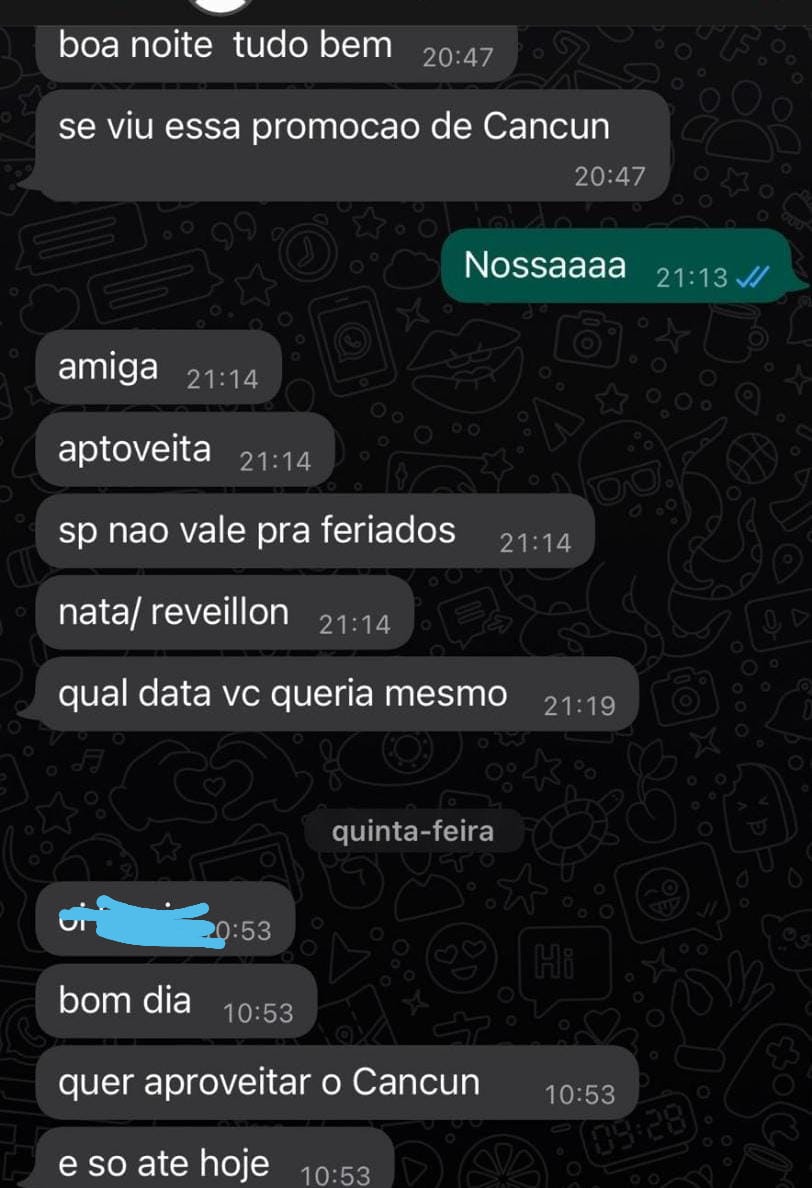
Task: Click the profile avatar at the top edge
Action: coord(221,6)
